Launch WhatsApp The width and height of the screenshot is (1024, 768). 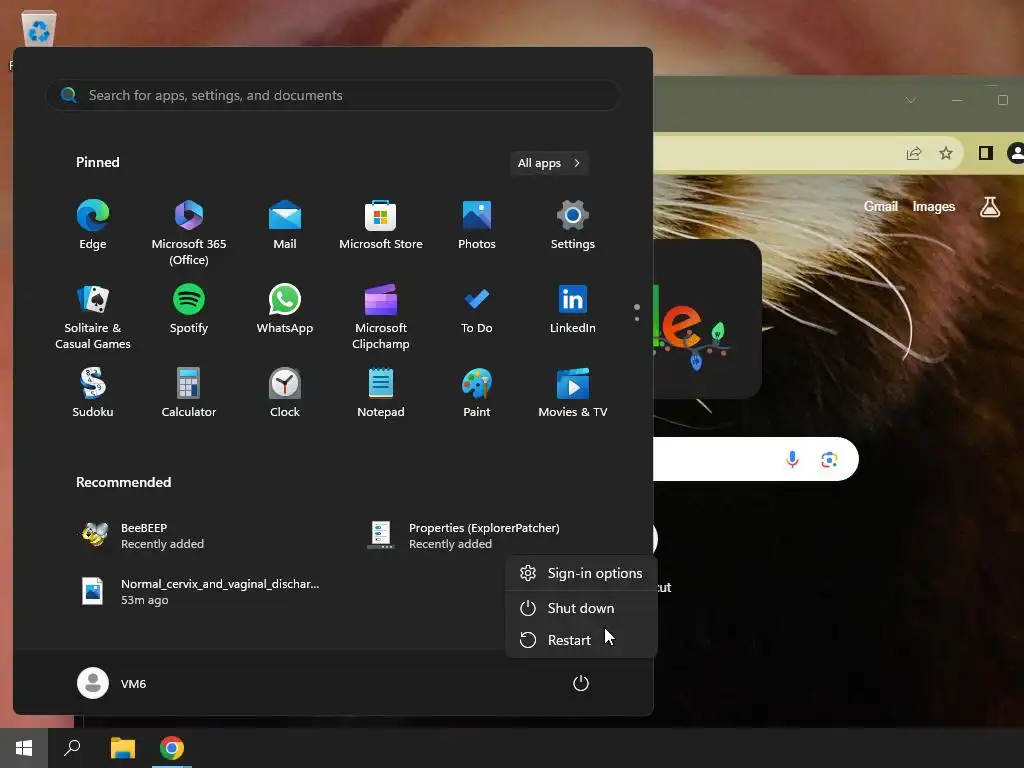(x=285, y=309)
